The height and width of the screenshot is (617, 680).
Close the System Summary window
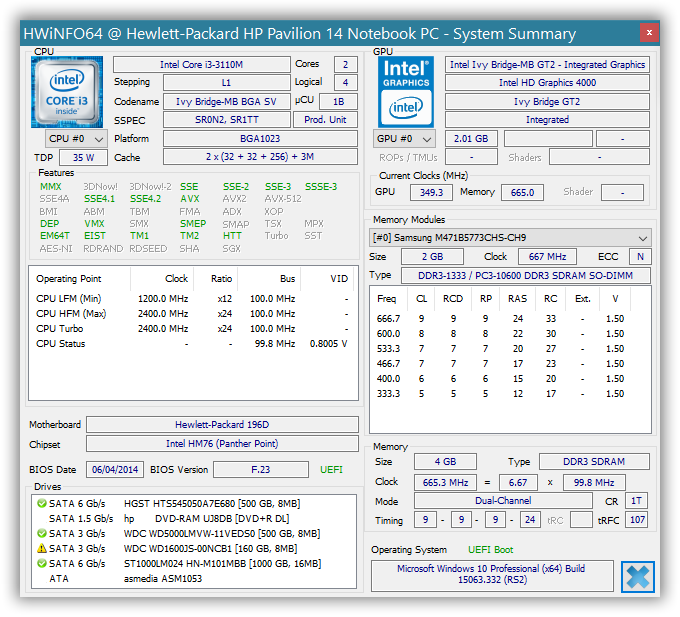point(649,33)
